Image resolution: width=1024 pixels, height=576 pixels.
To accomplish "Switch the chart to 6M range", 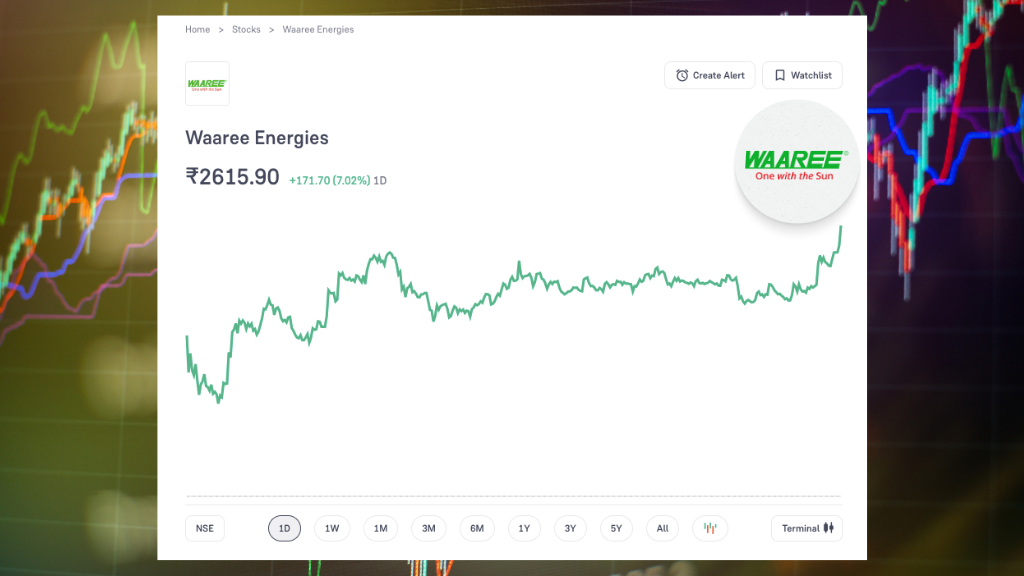I will pos(477,528).
